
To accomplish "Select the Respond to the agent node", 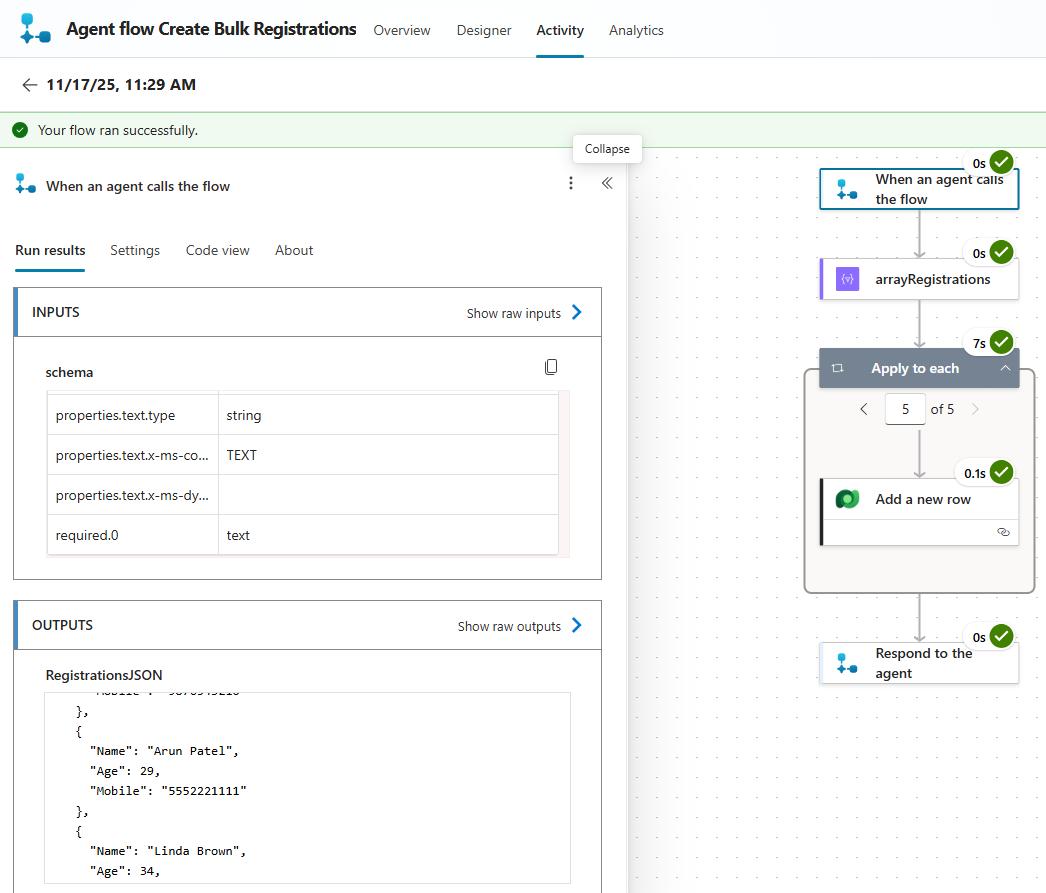I will click(919, 663).
